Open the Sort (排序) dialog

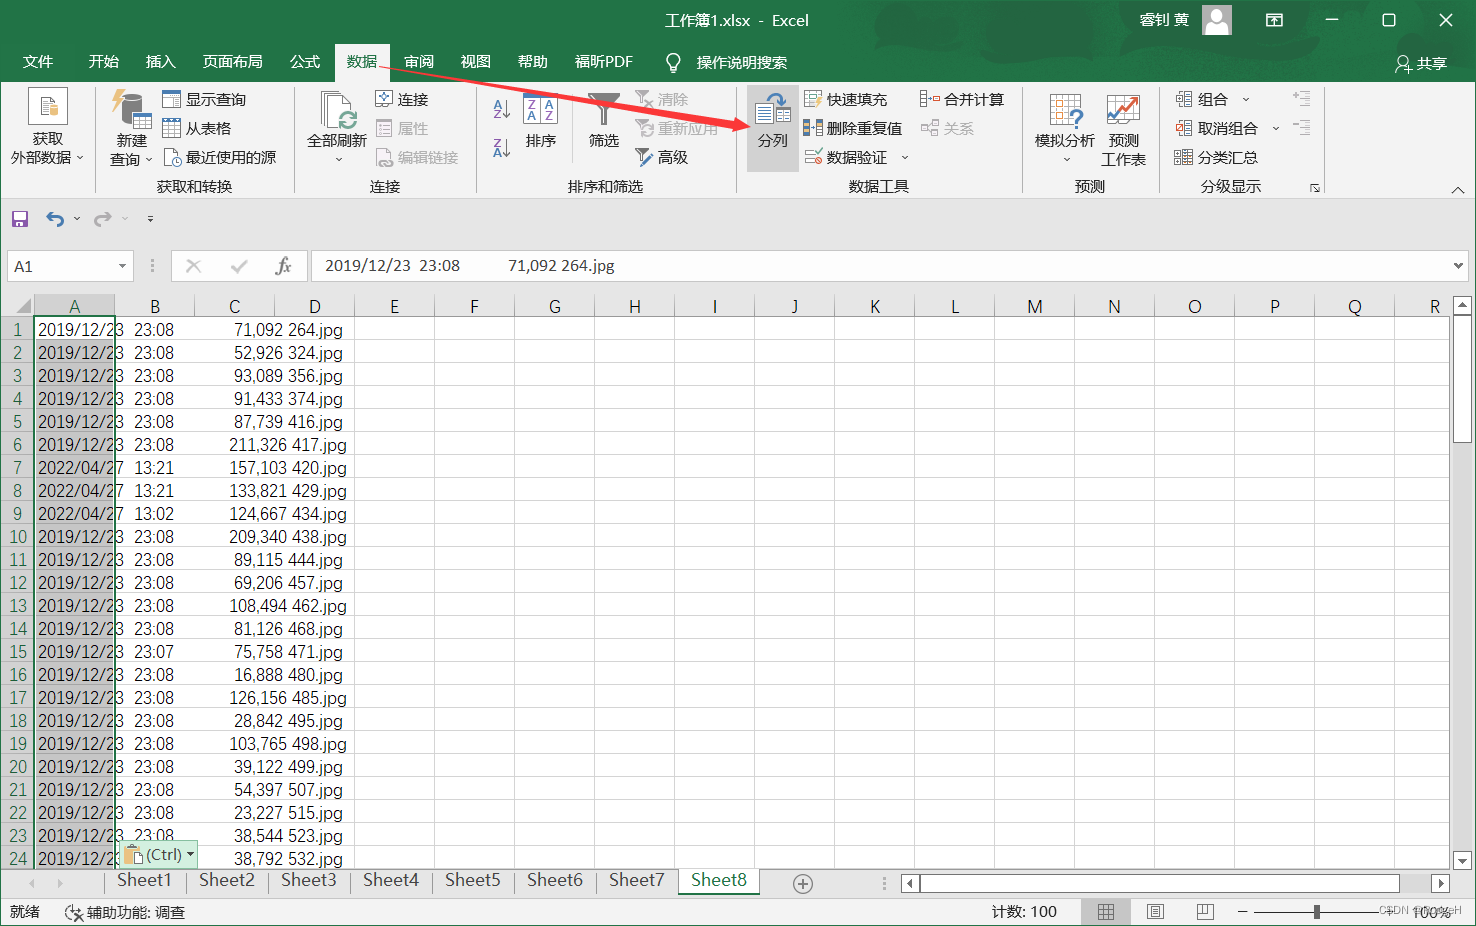[540, 122]
